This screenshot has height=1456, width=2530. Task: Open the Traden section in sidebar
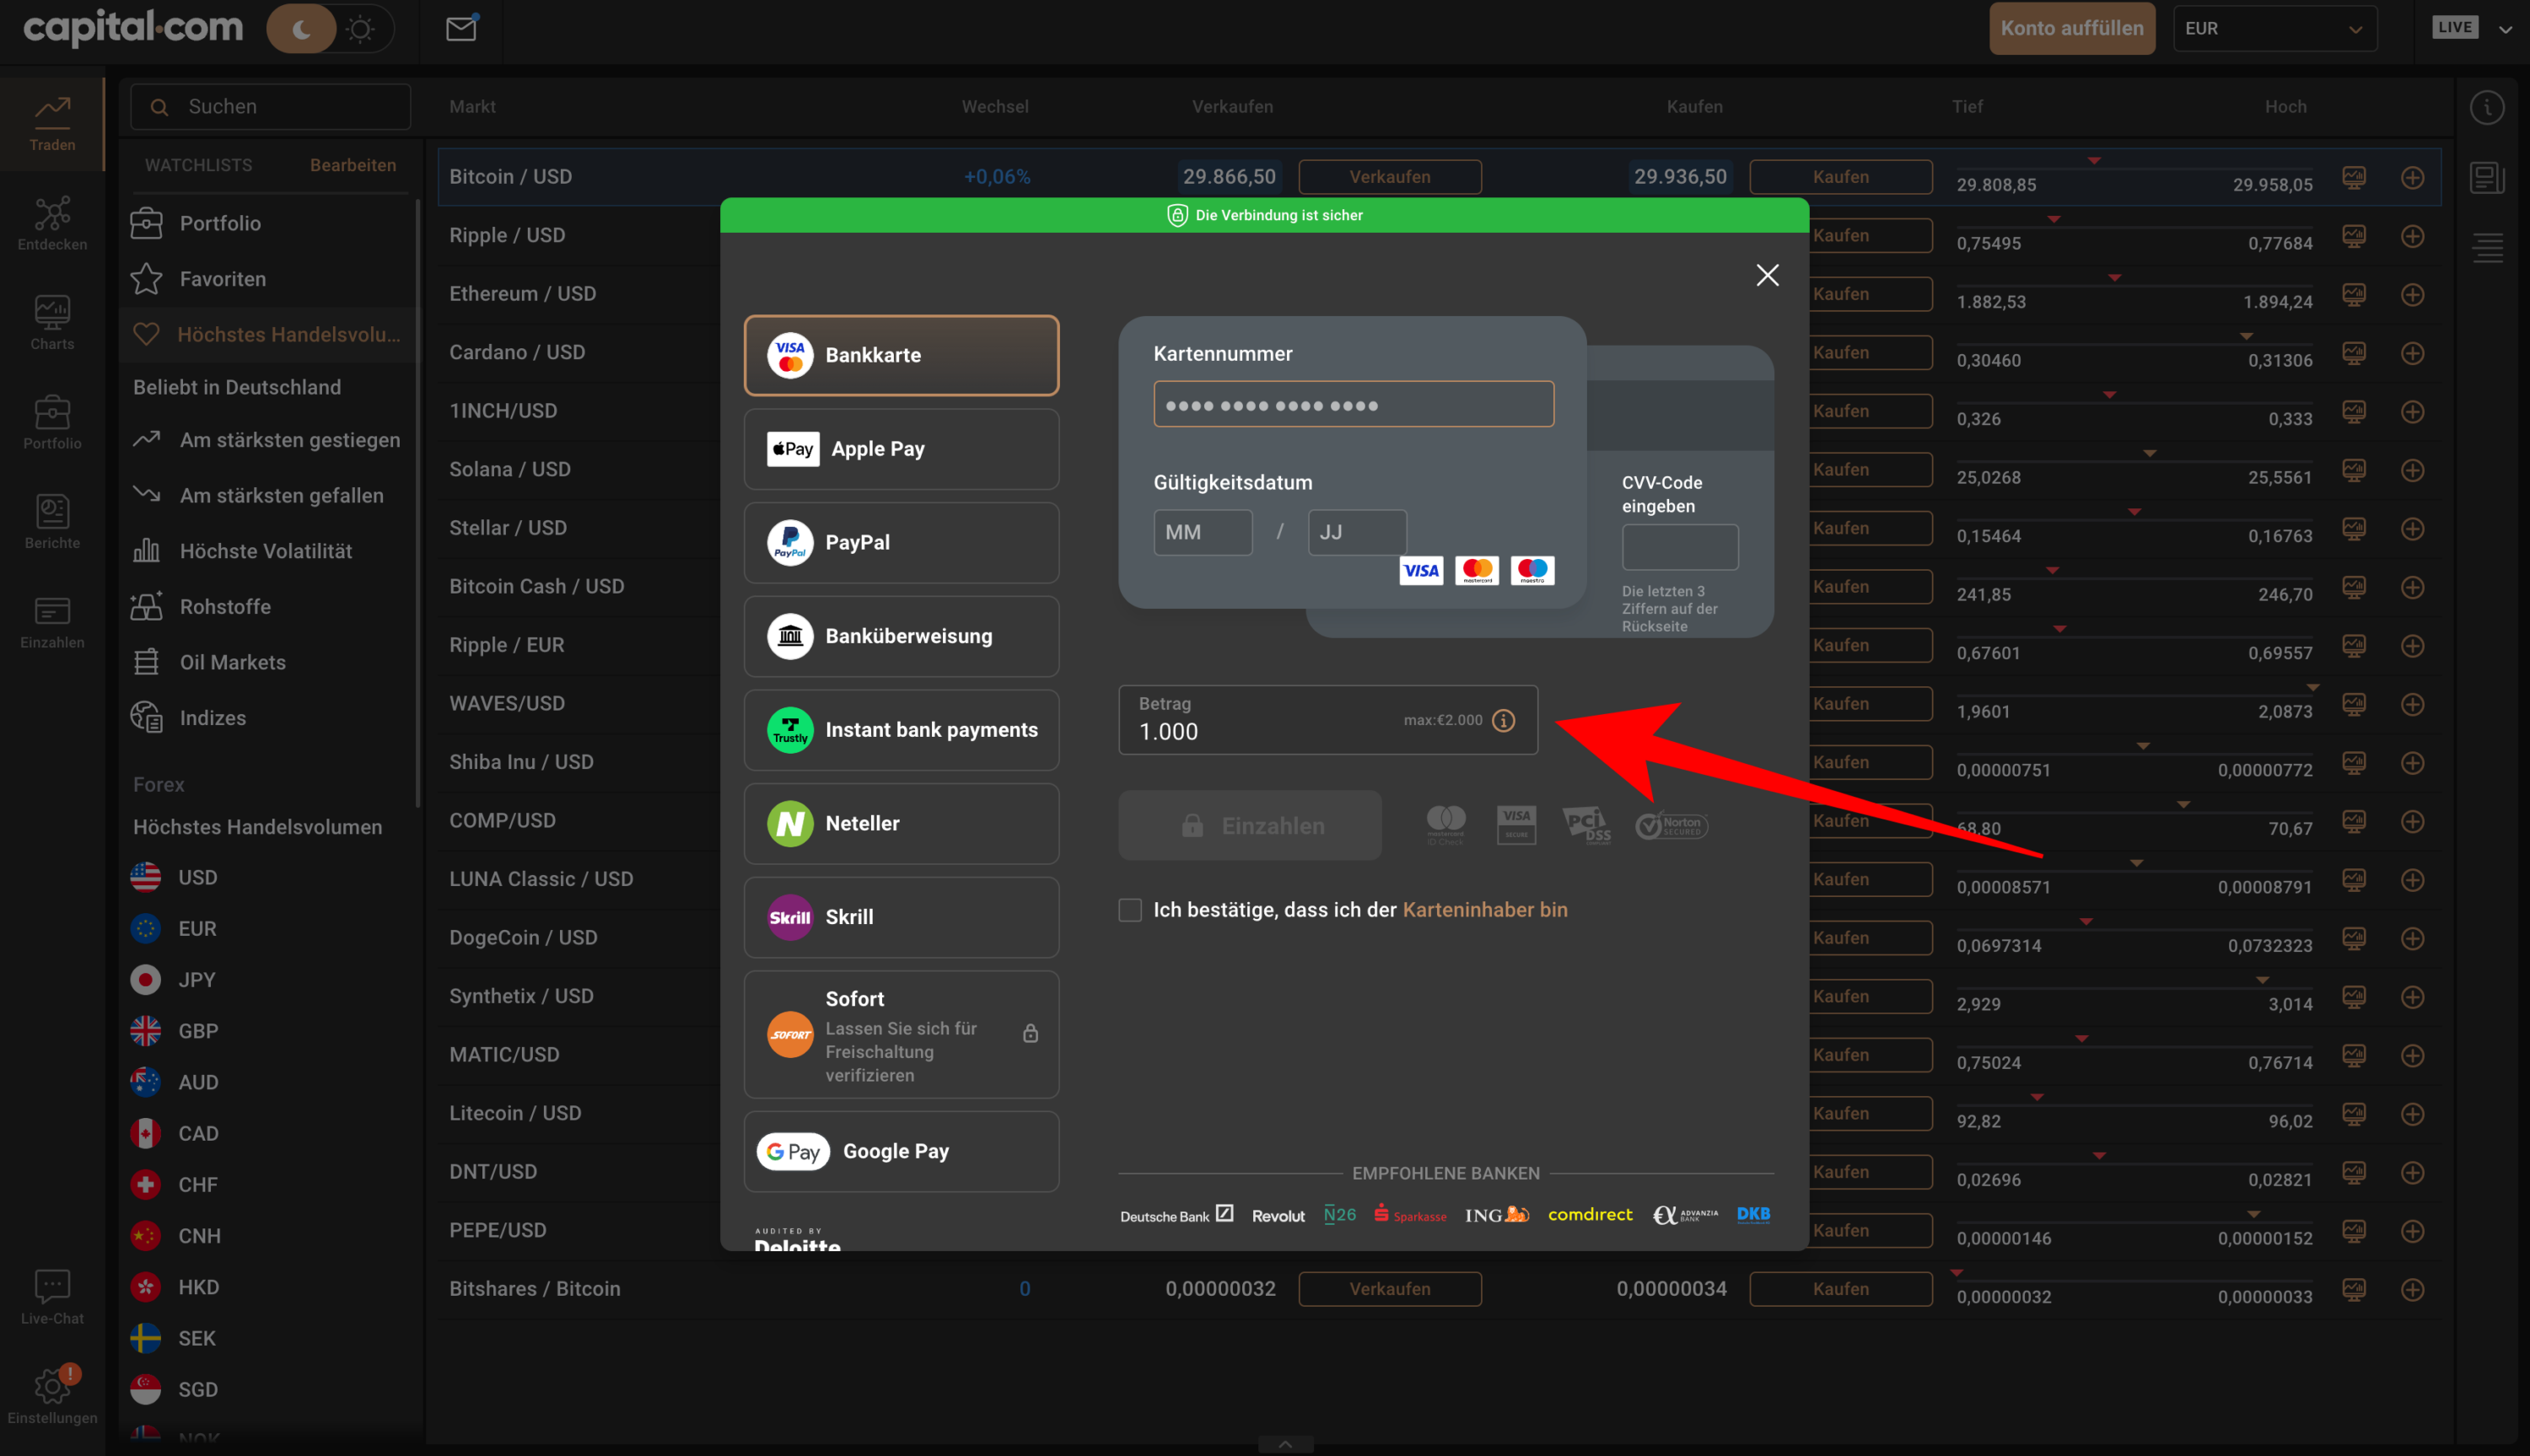(x=52, y=124)
